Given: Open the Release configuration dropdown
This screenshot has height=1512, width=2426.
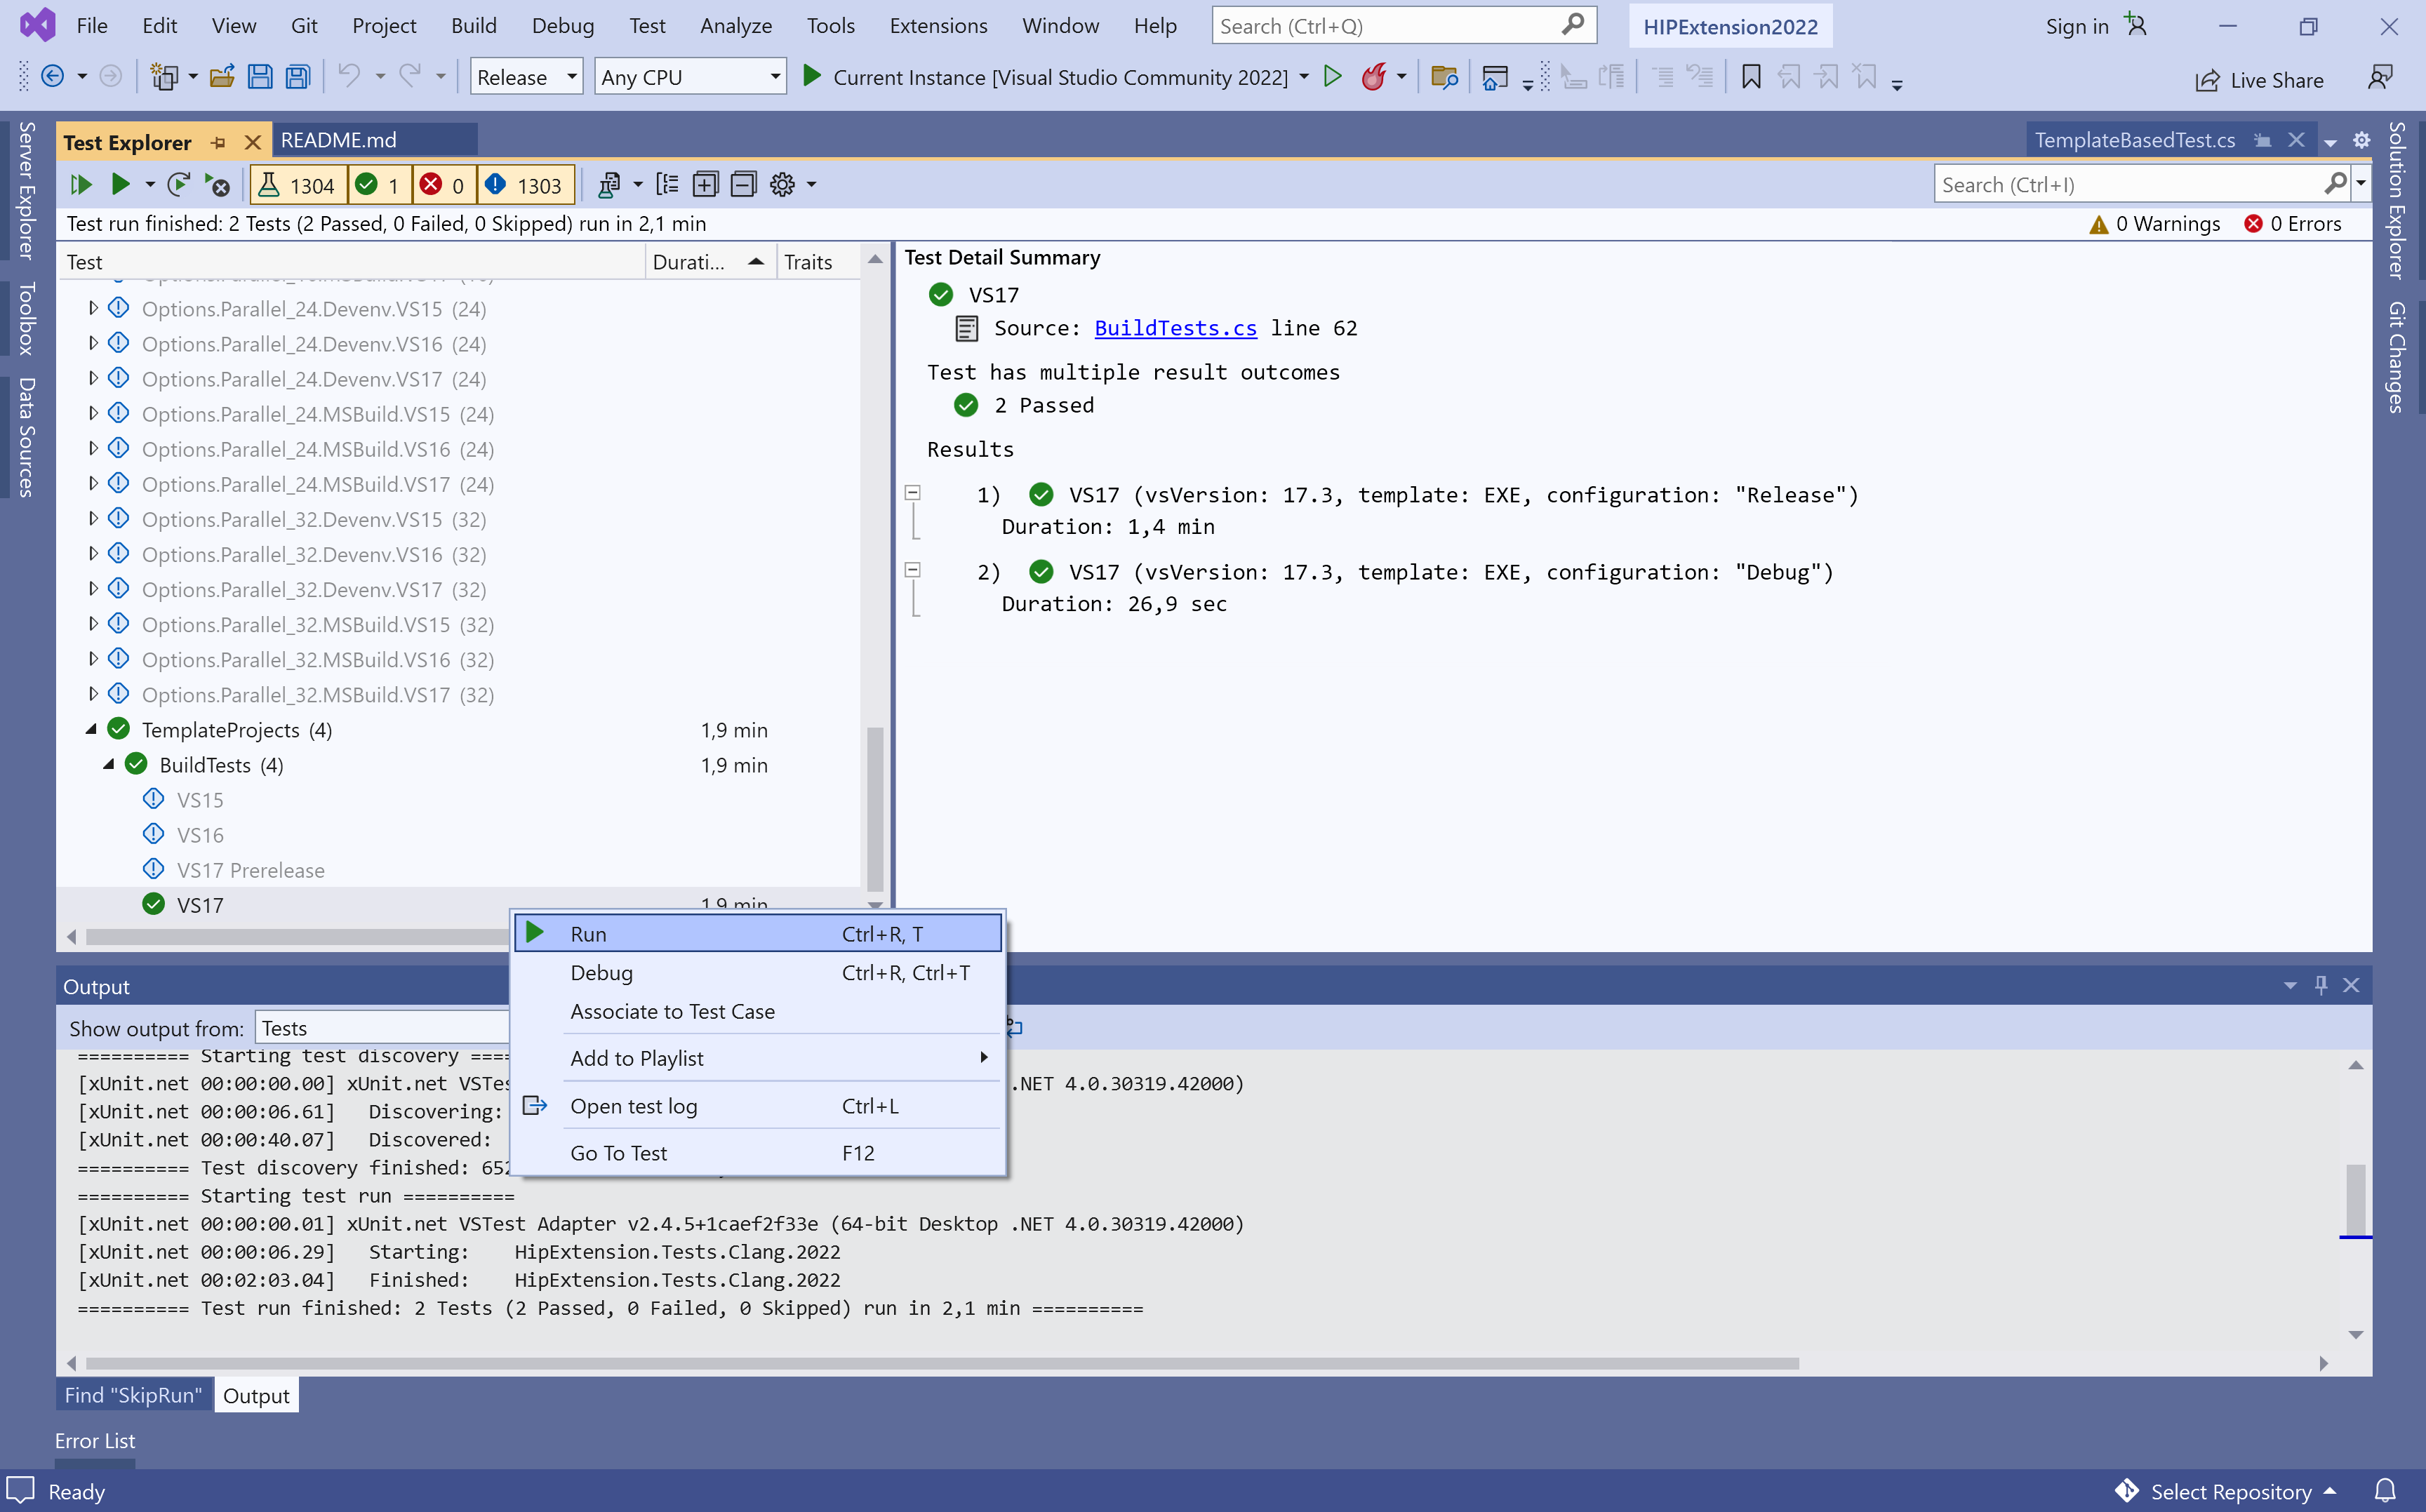Looking at the screenshot, I should 526,77.
